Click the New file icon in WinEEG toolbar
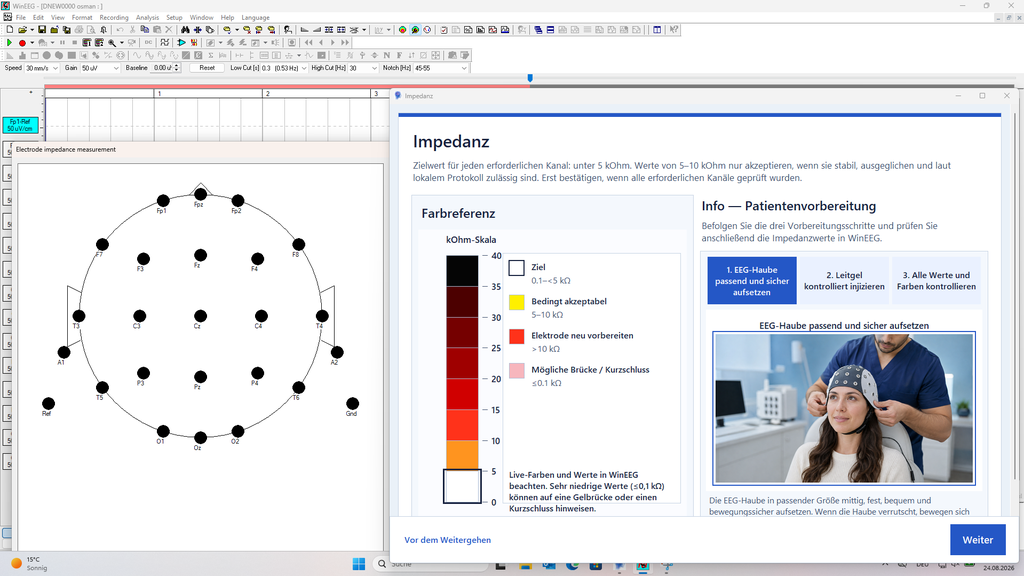1024x576 pixels. click(x=10, y=29)
